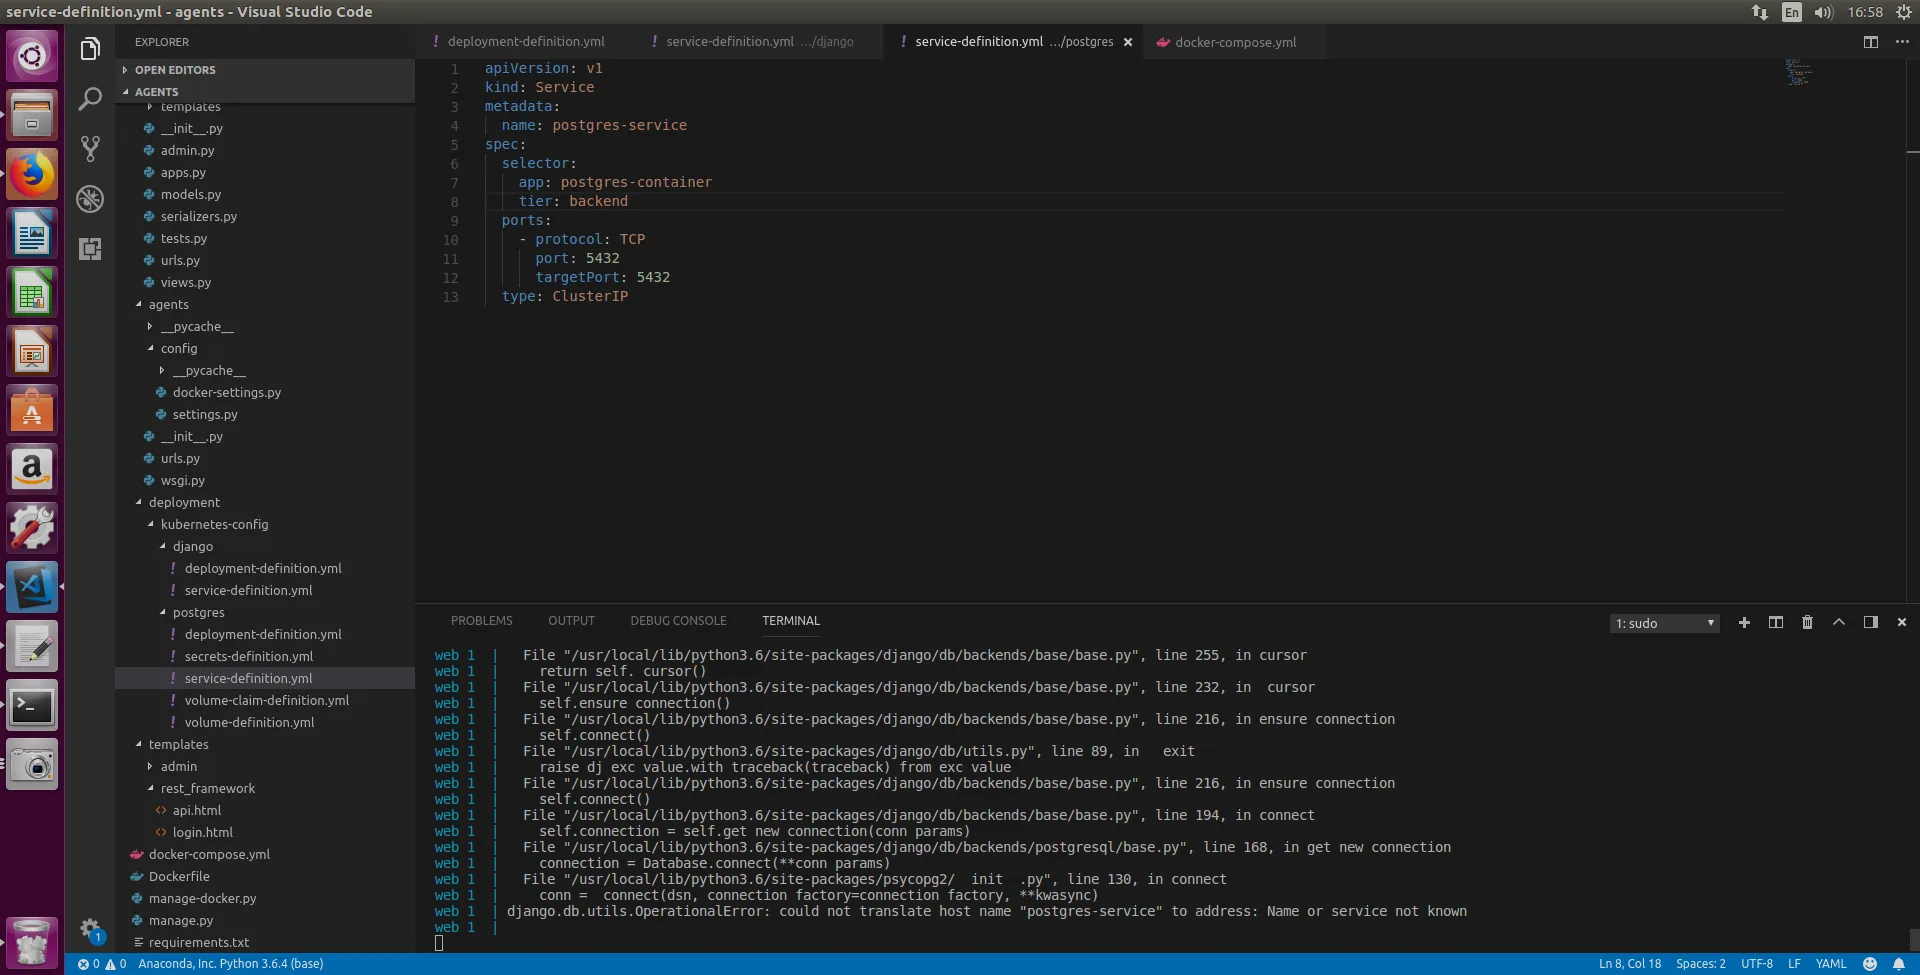
Task: Open the Source Control view
Action: [90, 149]
